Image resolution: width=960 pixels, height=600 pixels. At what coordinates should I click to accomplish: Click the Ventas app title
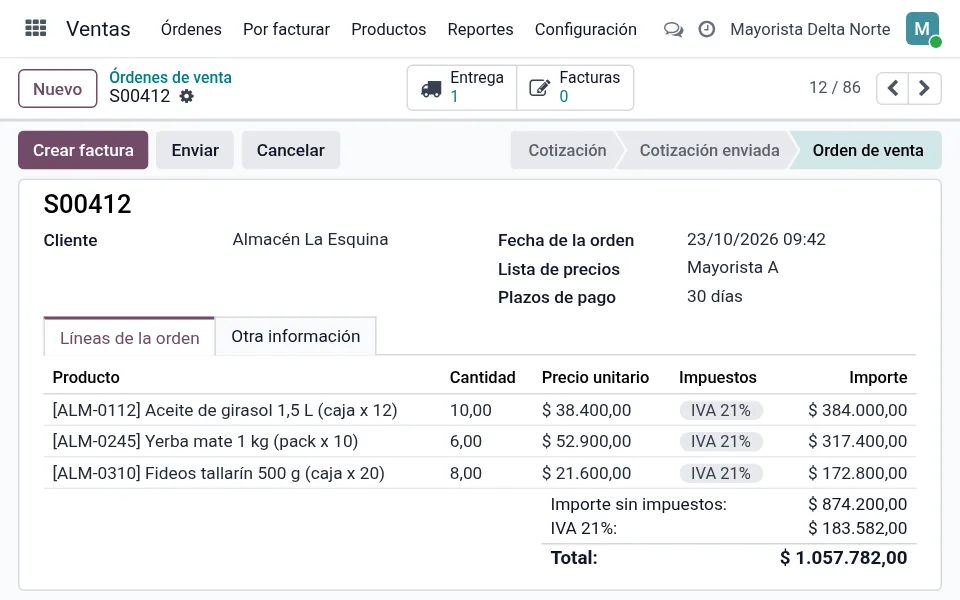pos(99,29)
